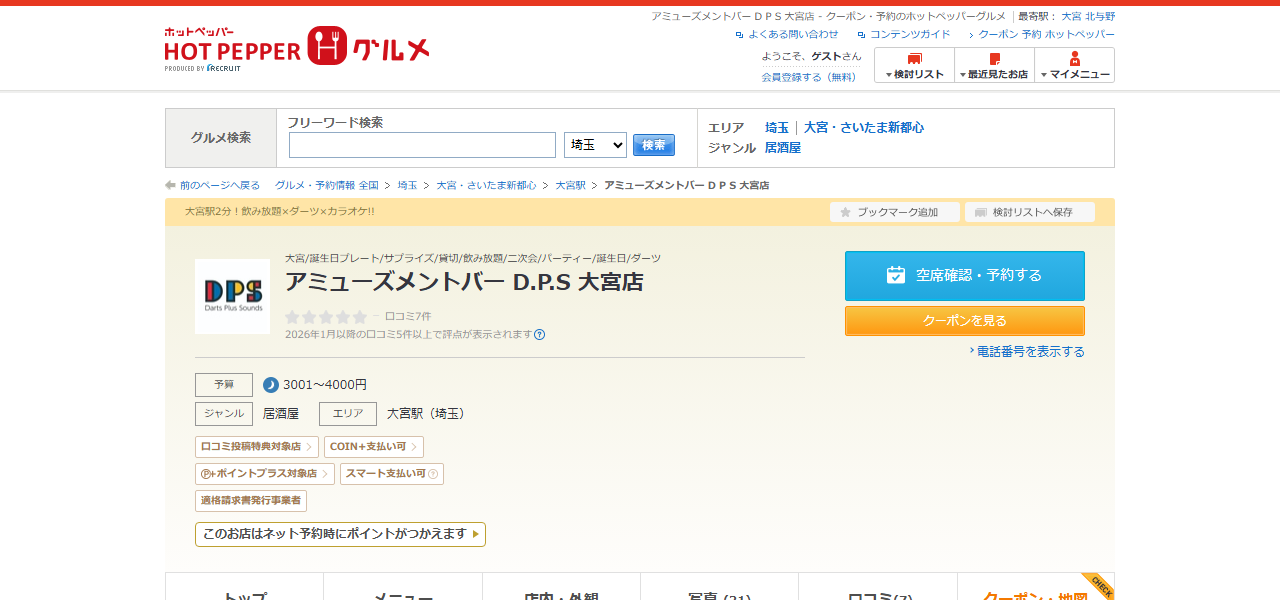This screenshot has height=600, width=1280.
Task: Click the 居酒屋 genre link
Action: pyautogui.click(x=783, y=147)
